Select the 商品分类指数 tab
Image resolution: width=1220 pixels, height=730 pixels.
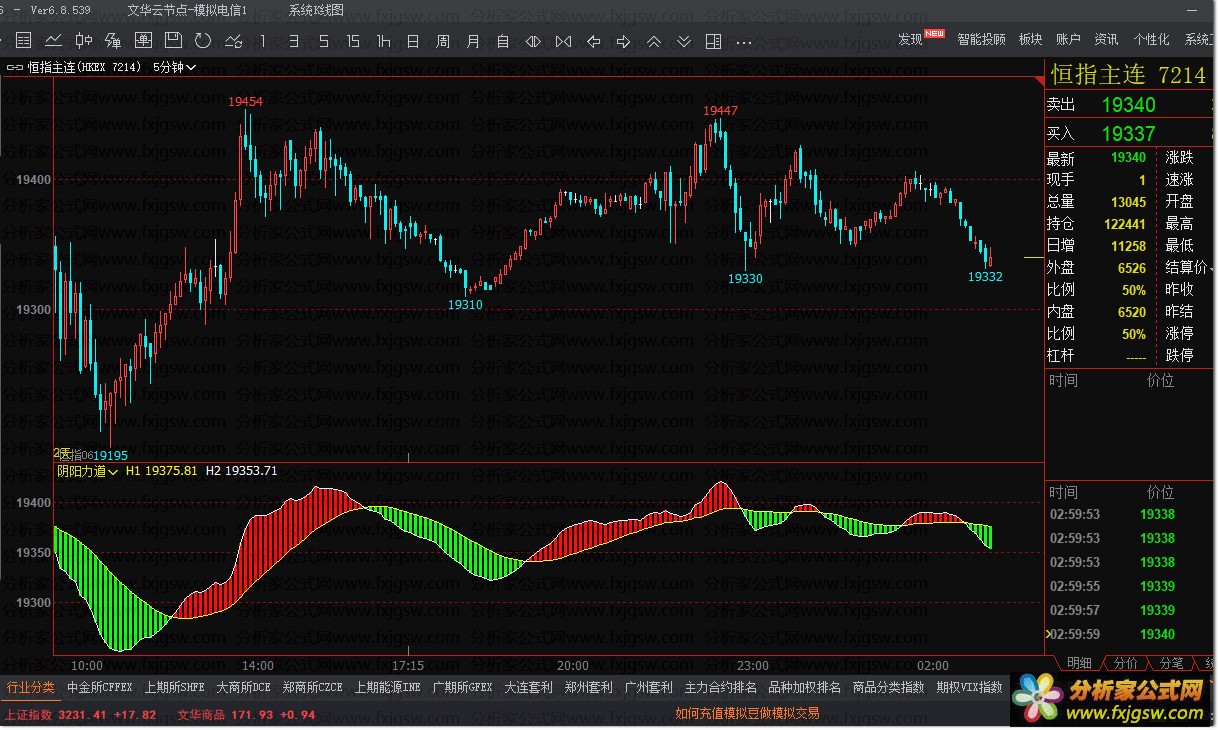pos(888,687)
